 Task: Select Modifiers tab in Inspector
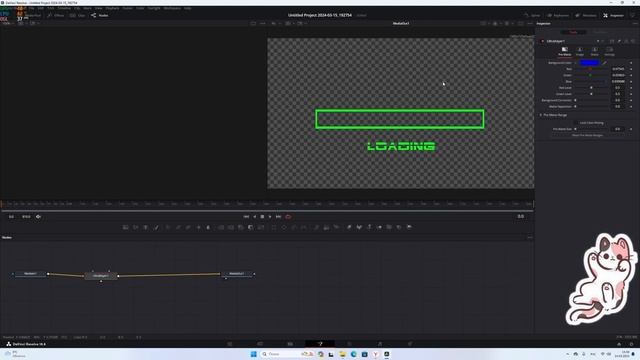(x=600, y=32)
